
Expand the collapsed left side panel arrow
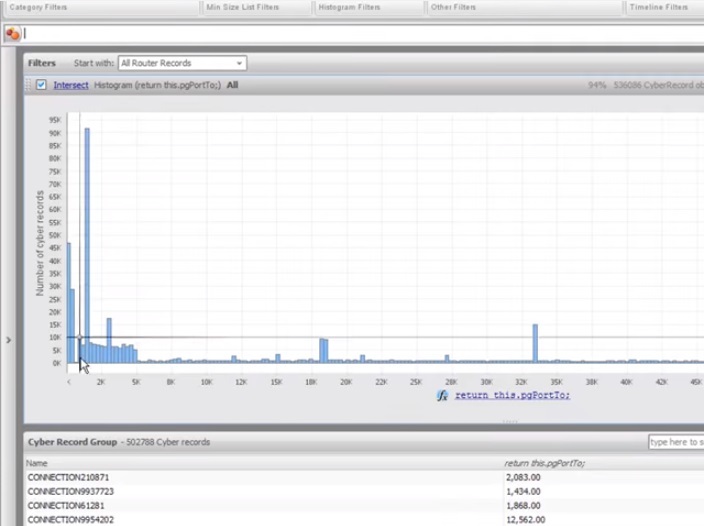(8, 340)
